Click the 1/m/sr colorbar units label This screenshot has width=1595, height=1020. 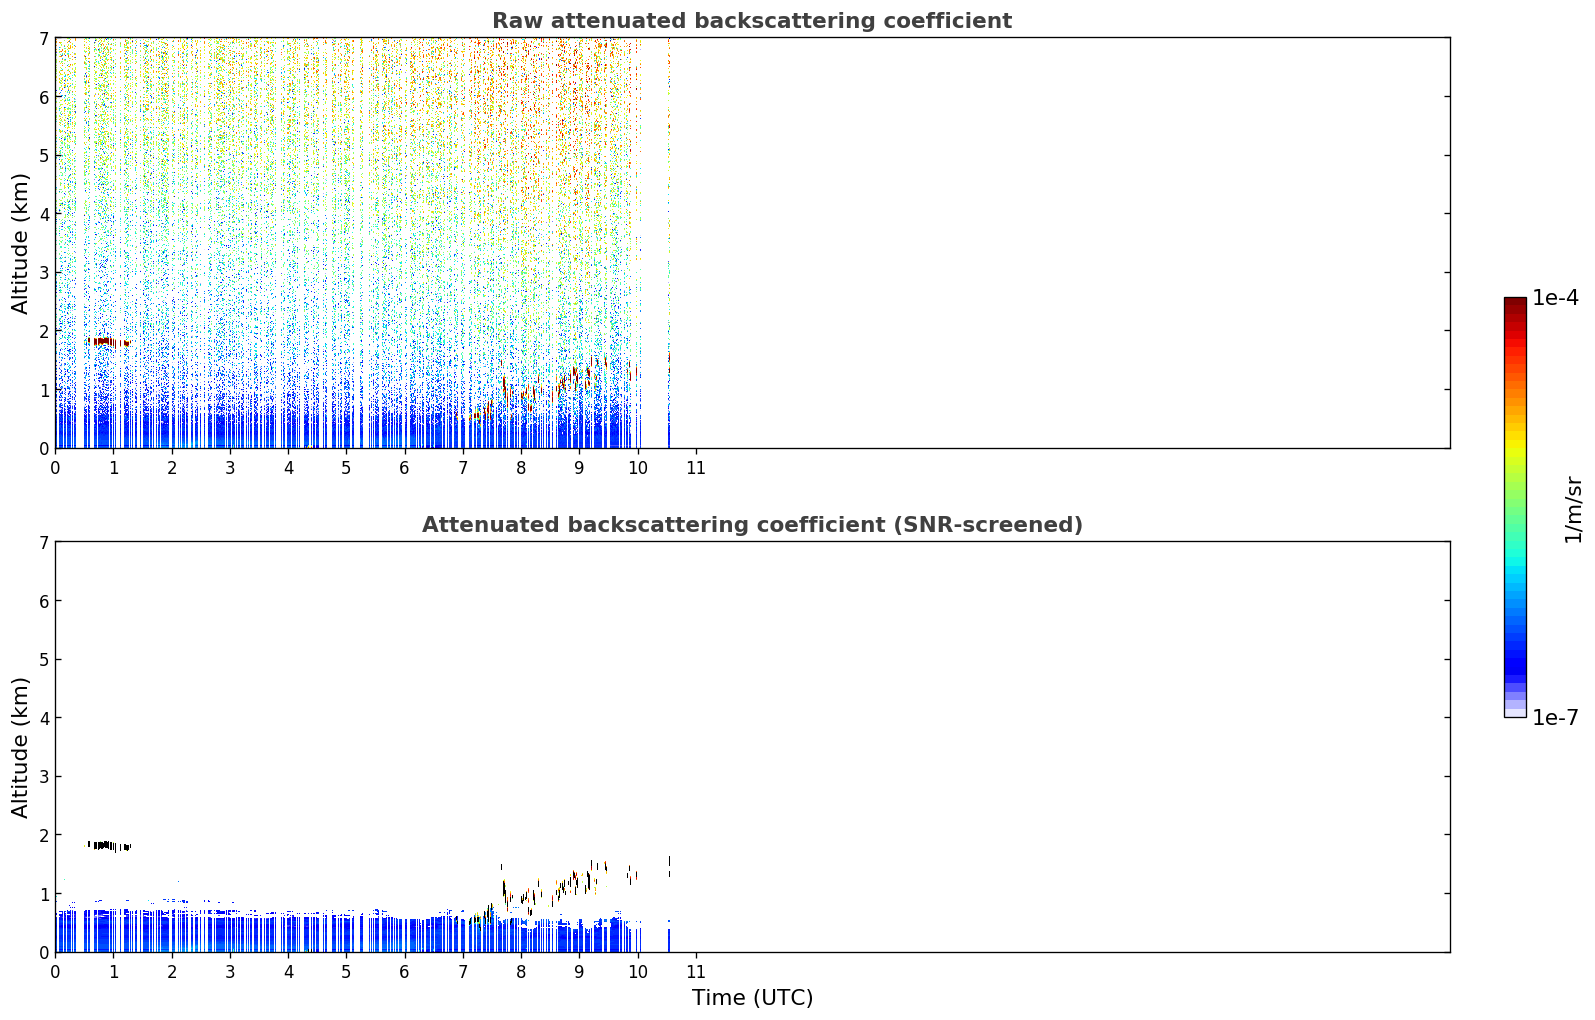pyautogui.click(x=1573, y=510)
